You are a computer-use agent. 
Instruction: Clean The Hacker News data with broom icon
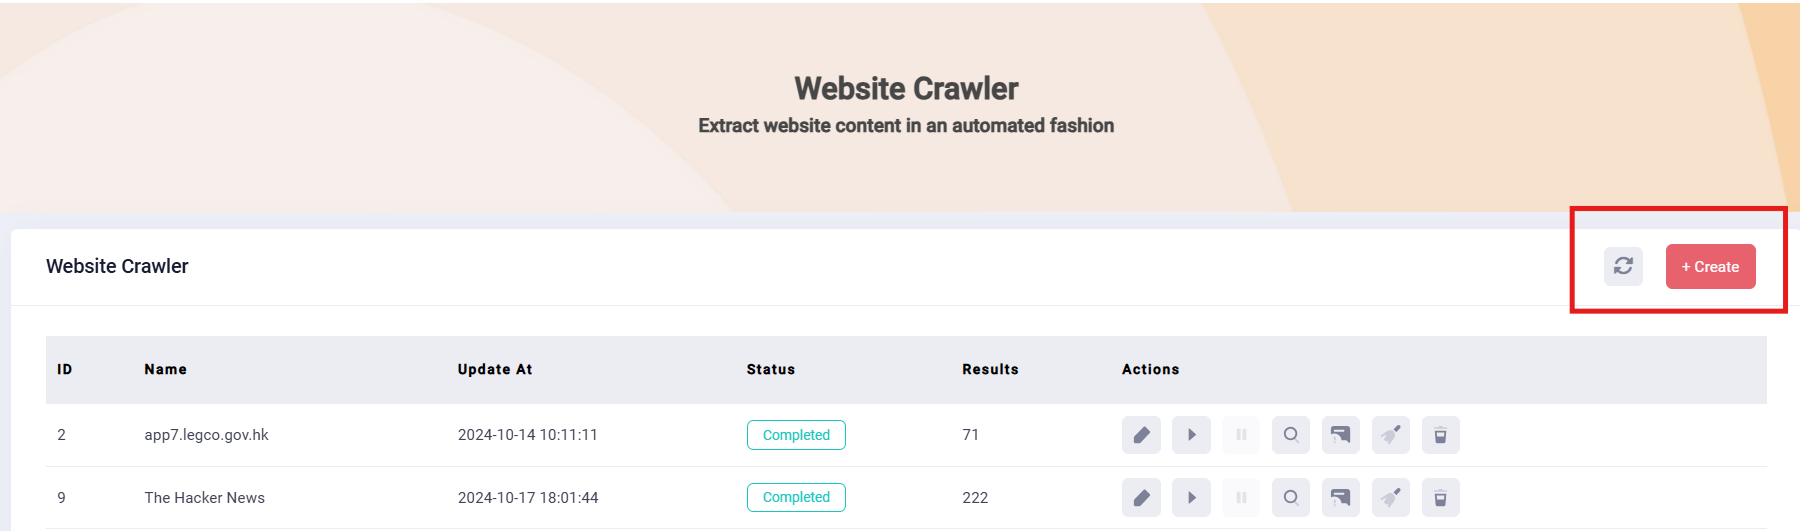1391,498
